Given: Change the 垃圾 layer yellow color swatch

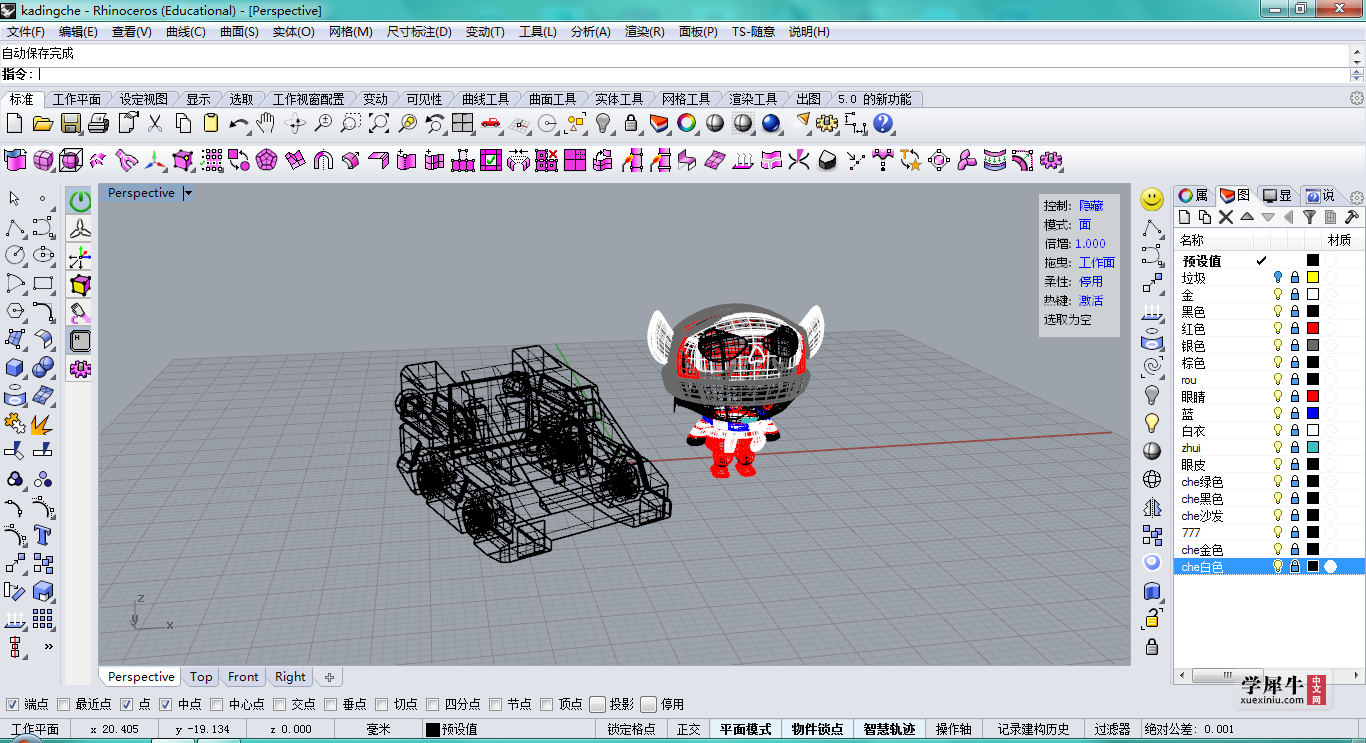Looking at the screenshot, I should coord(1313,278).
